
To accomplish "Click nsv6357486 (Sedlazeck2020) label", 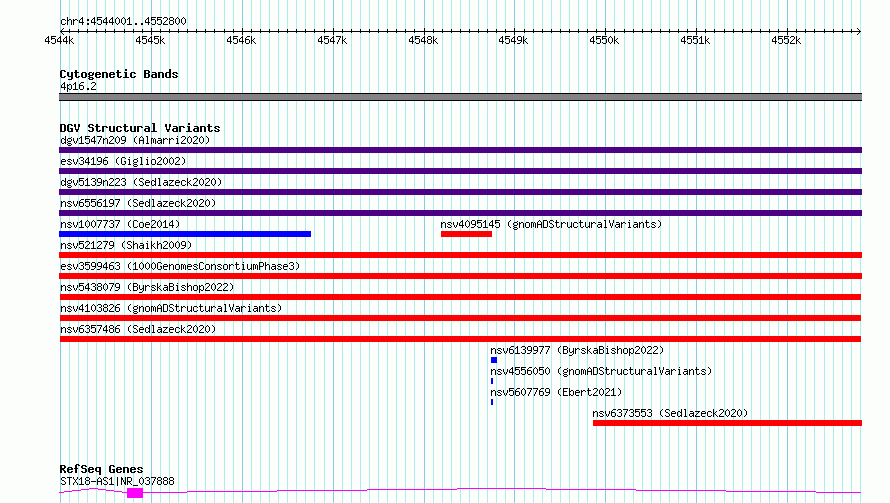I will (x=138, y=329).
